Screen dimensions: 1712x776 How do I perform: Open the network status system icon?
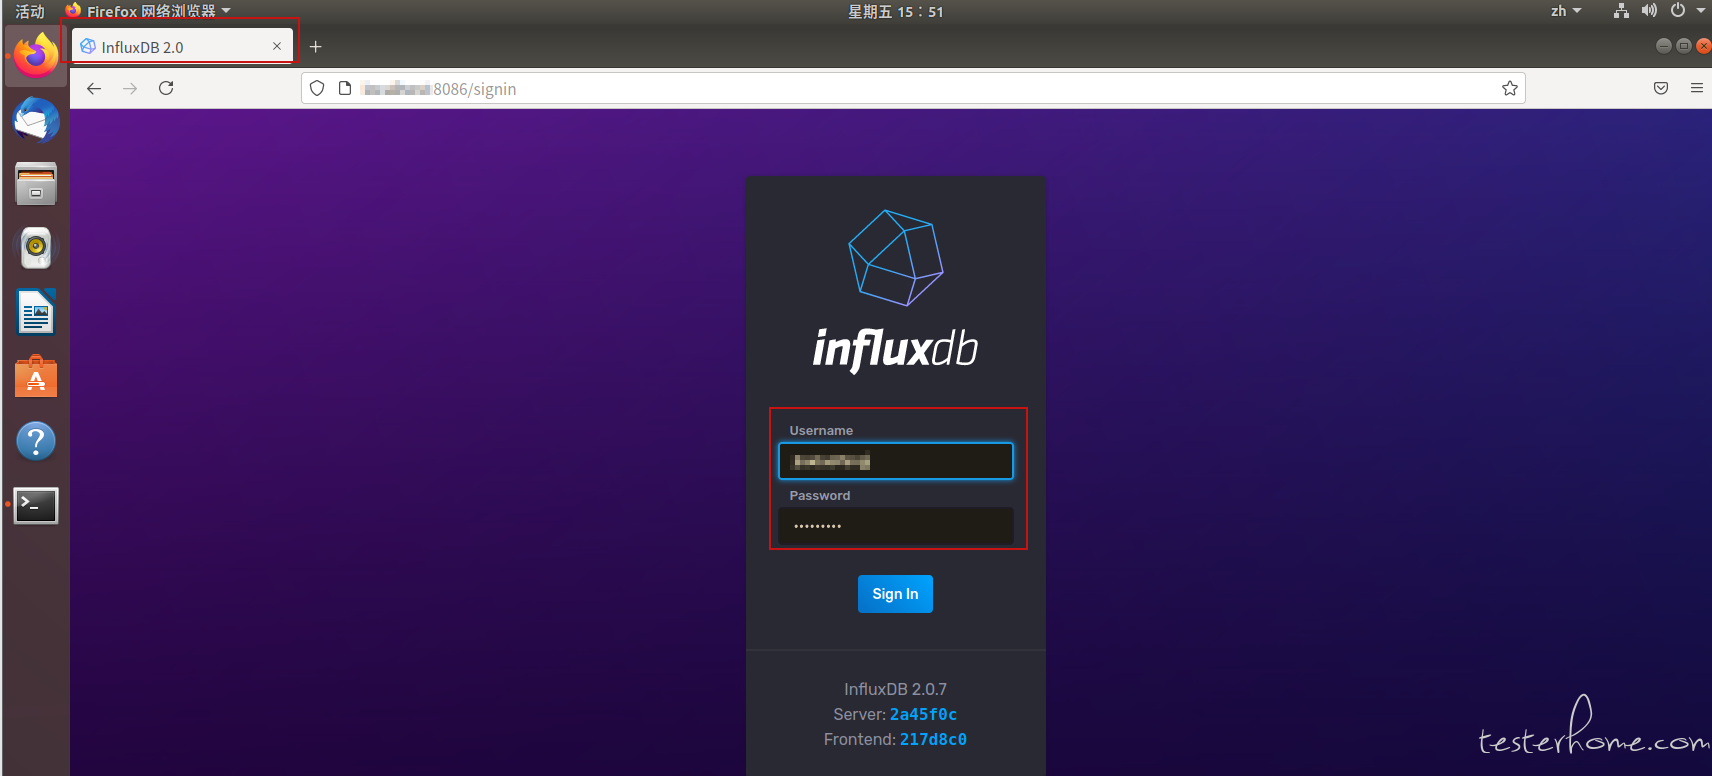pyautogui.click(x=1621, y=11)
